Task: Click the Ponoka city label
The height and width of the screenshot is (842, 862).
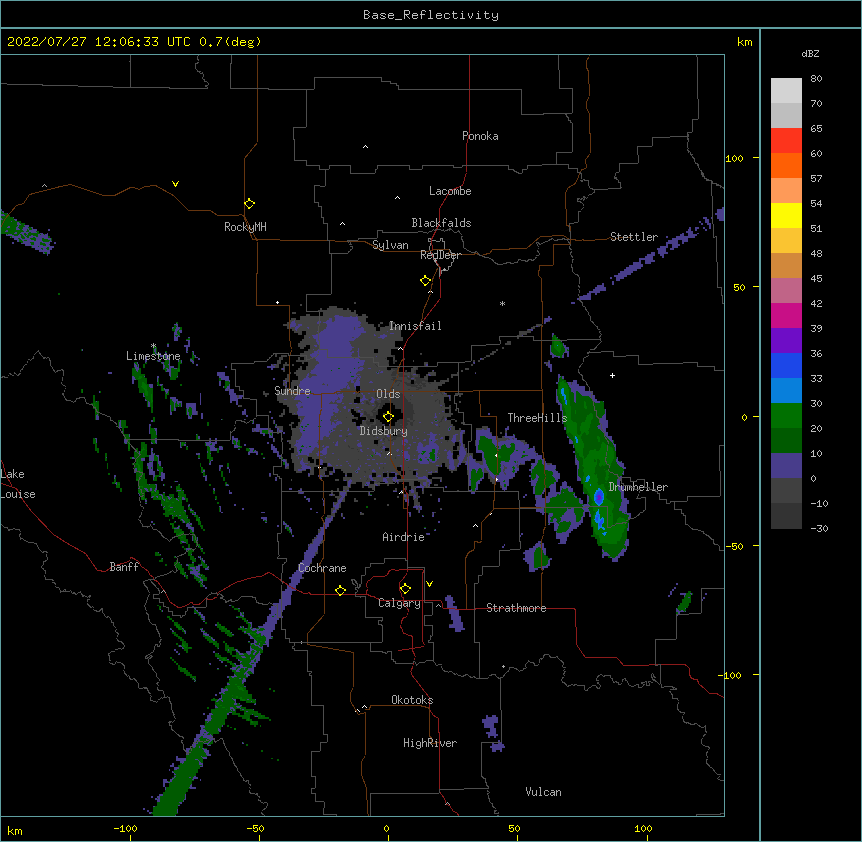Action: [480, 136]
